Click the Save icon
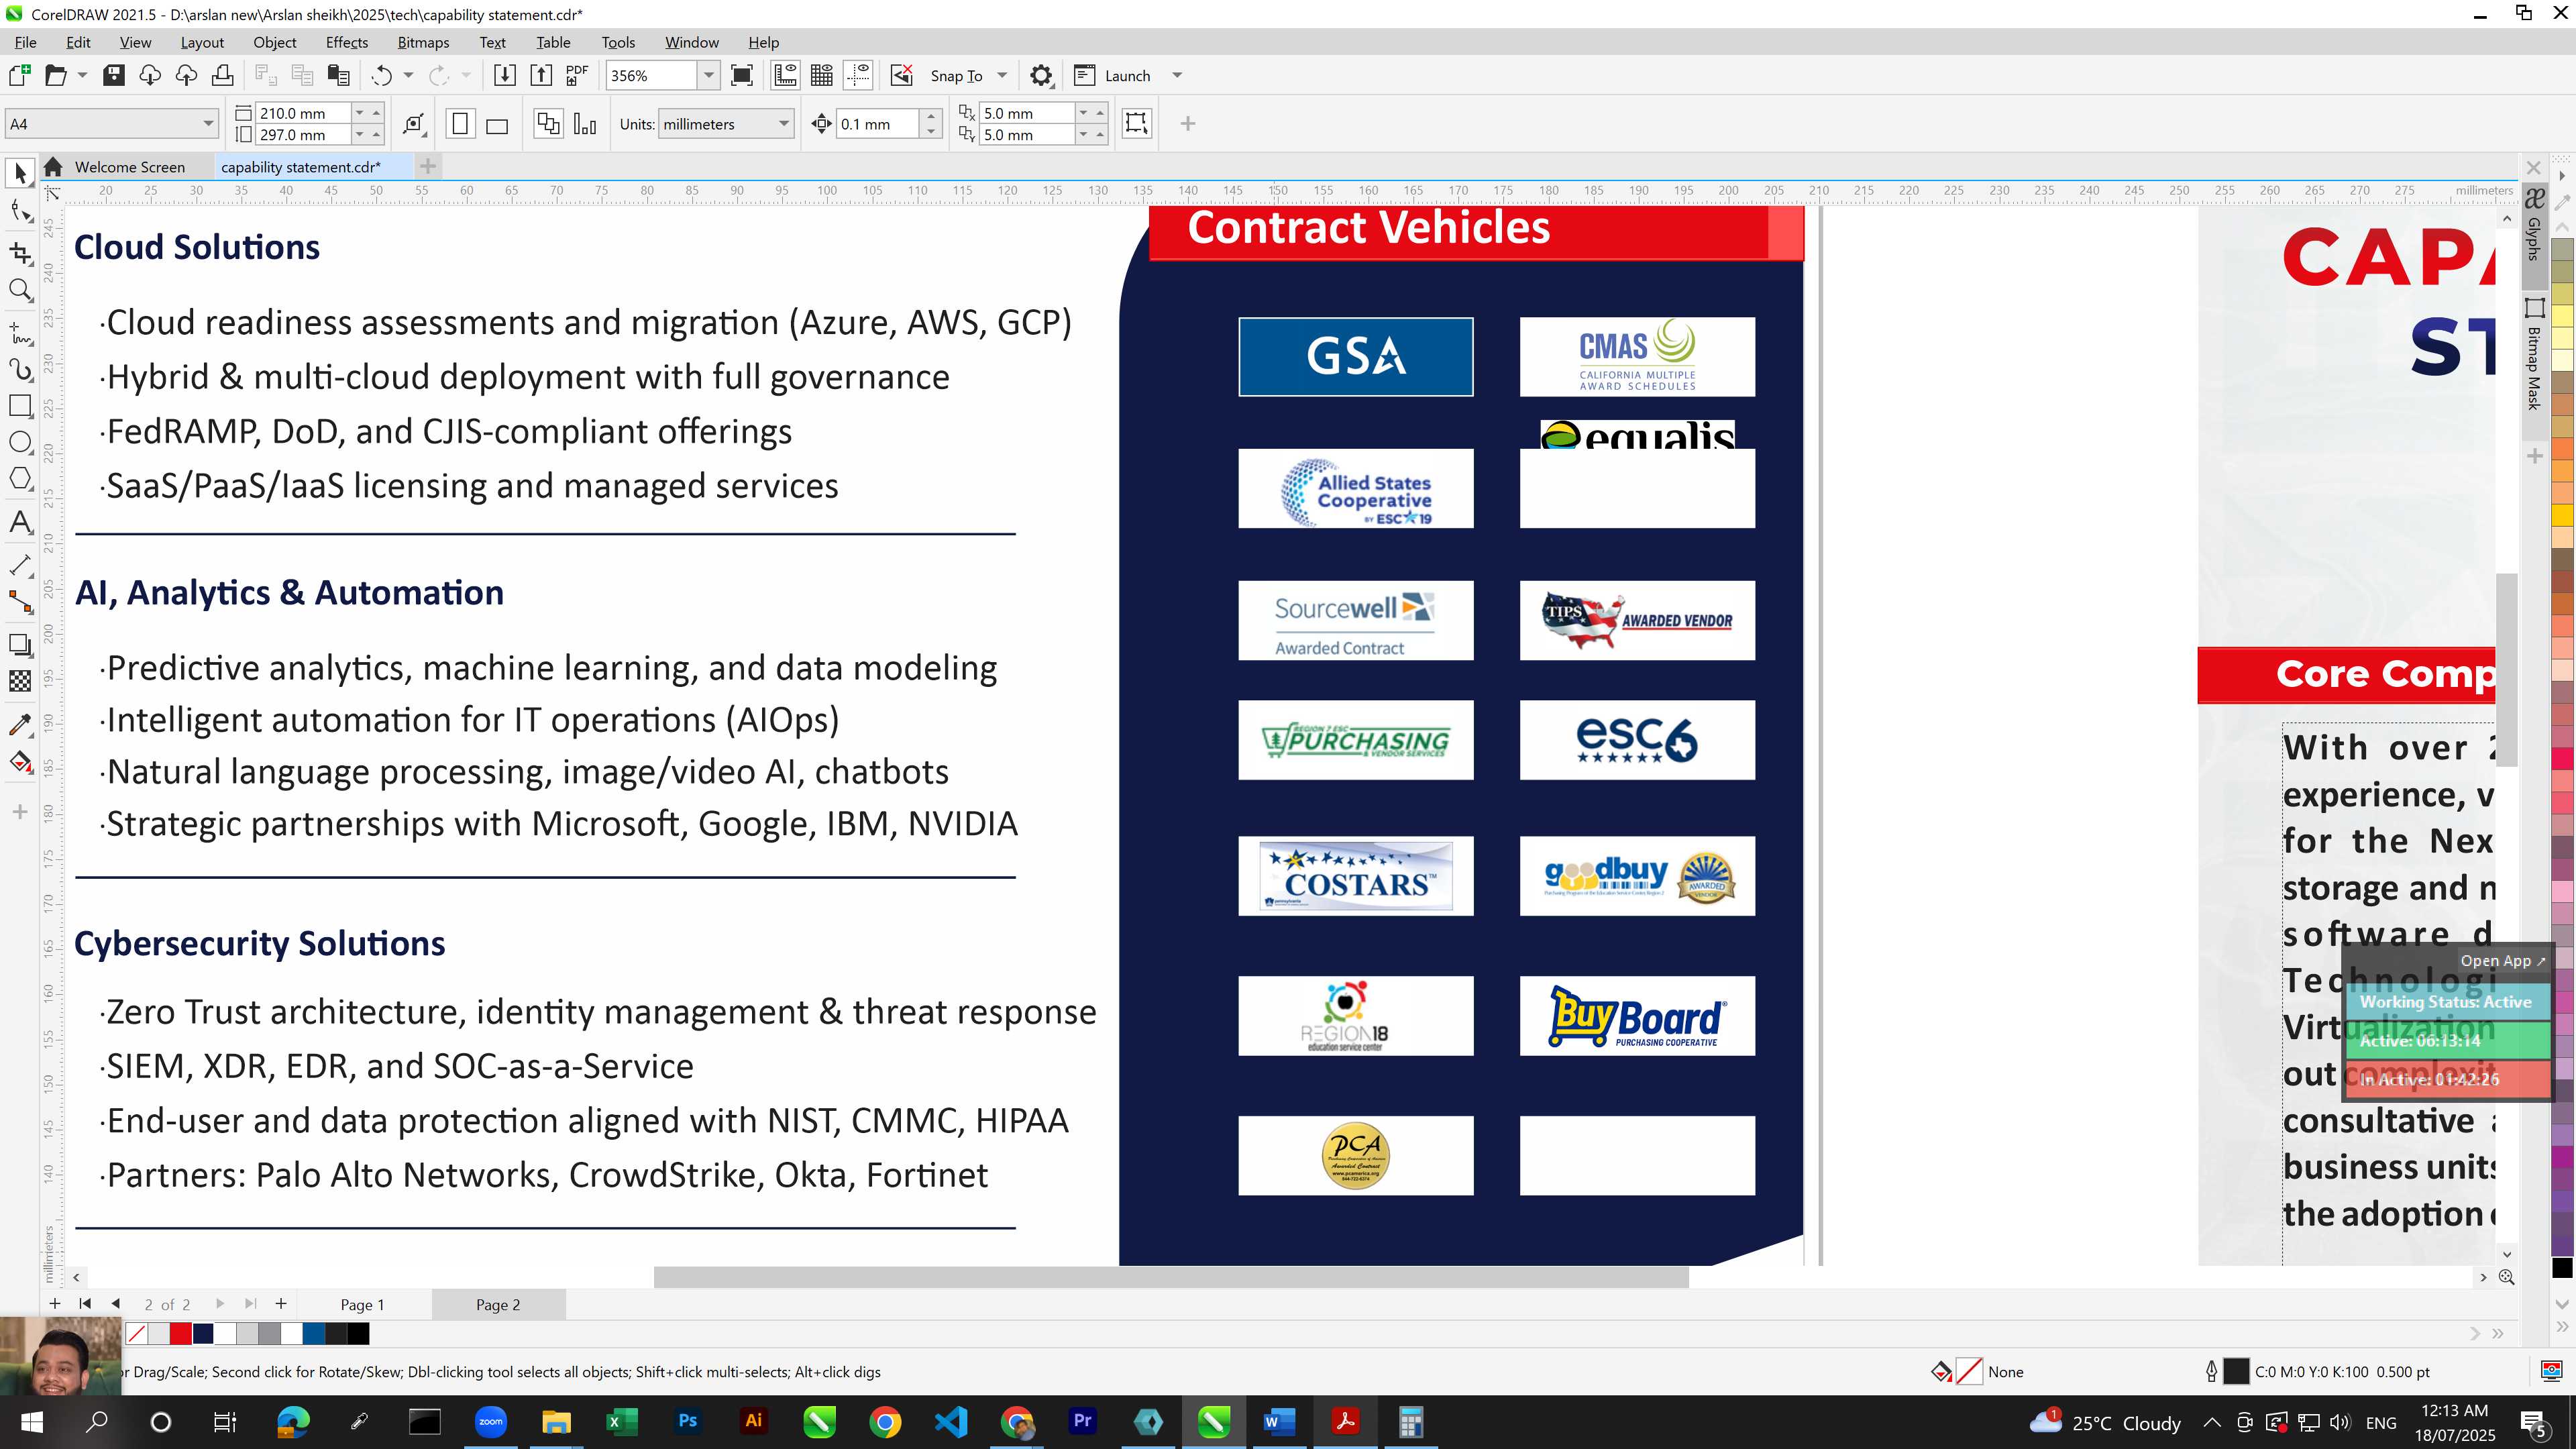Screen dimensions: 2576x1449 114,75
